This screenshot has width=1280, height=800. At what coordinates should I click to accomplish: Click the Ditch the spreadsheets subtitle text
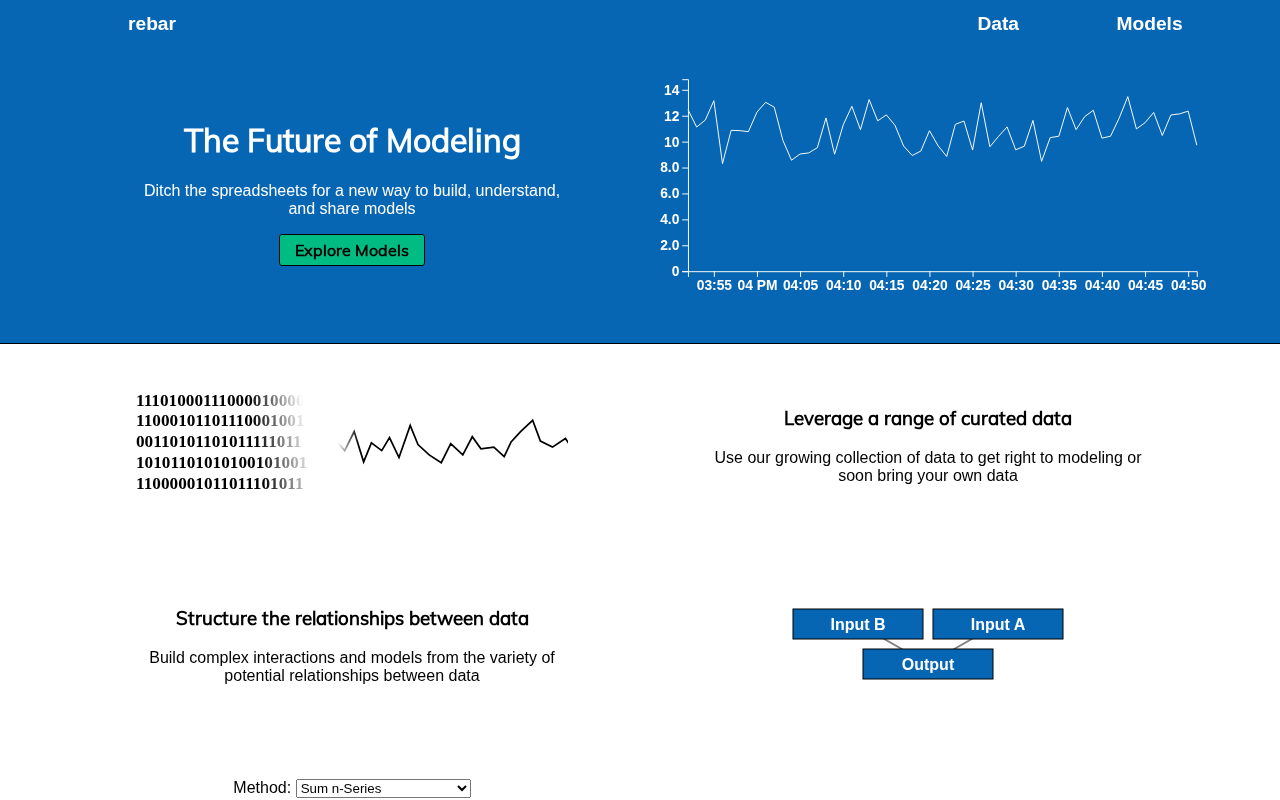tap(352, 199)
